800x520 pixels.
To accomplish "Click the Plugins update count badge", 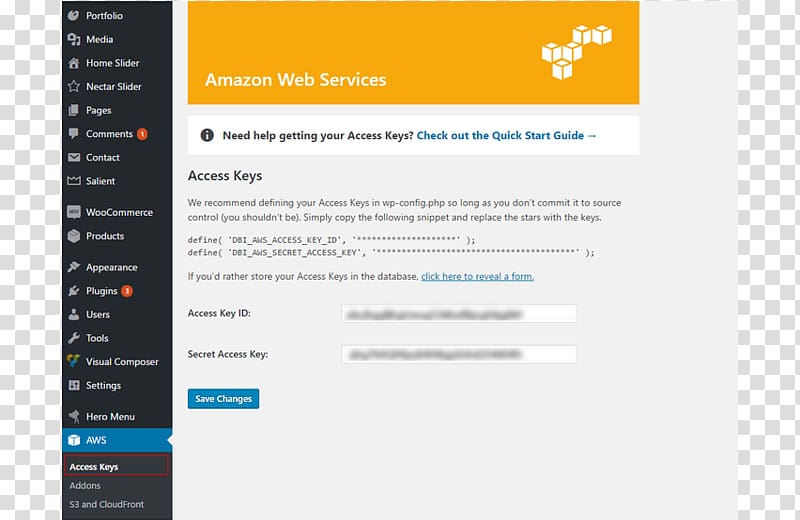I will 127,291.
